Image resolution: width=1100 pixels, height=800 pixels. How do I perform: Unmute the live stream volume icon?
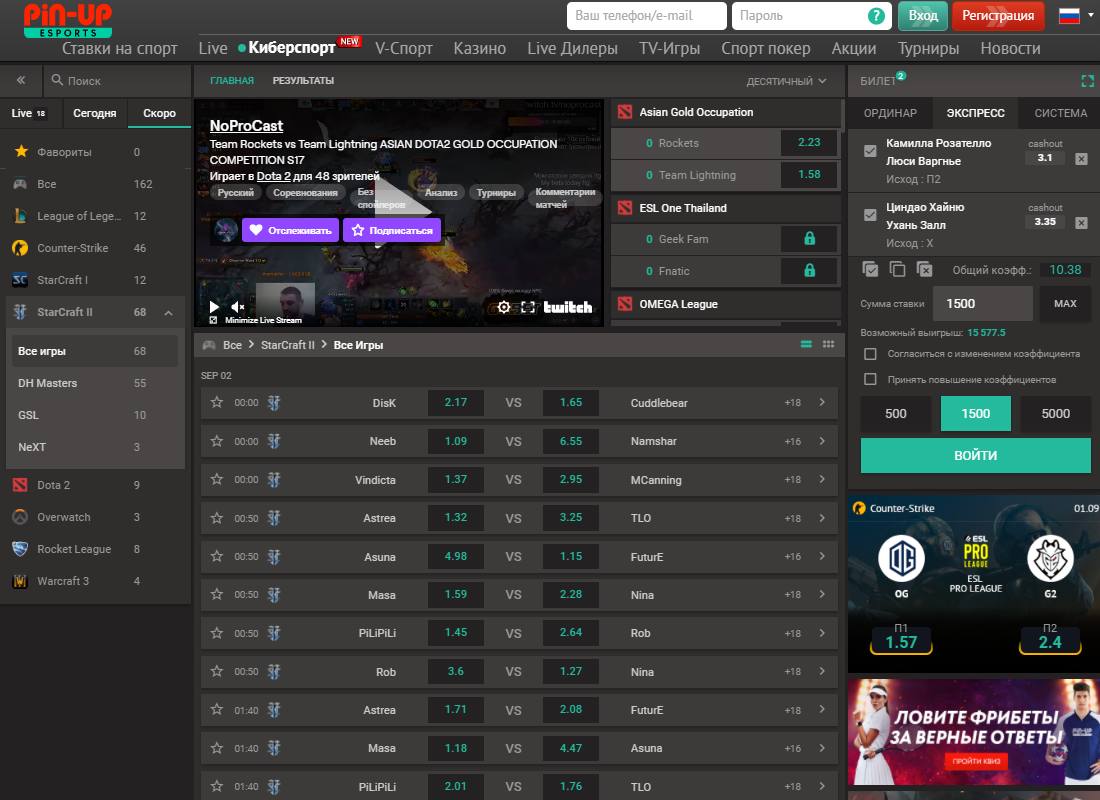238,307
